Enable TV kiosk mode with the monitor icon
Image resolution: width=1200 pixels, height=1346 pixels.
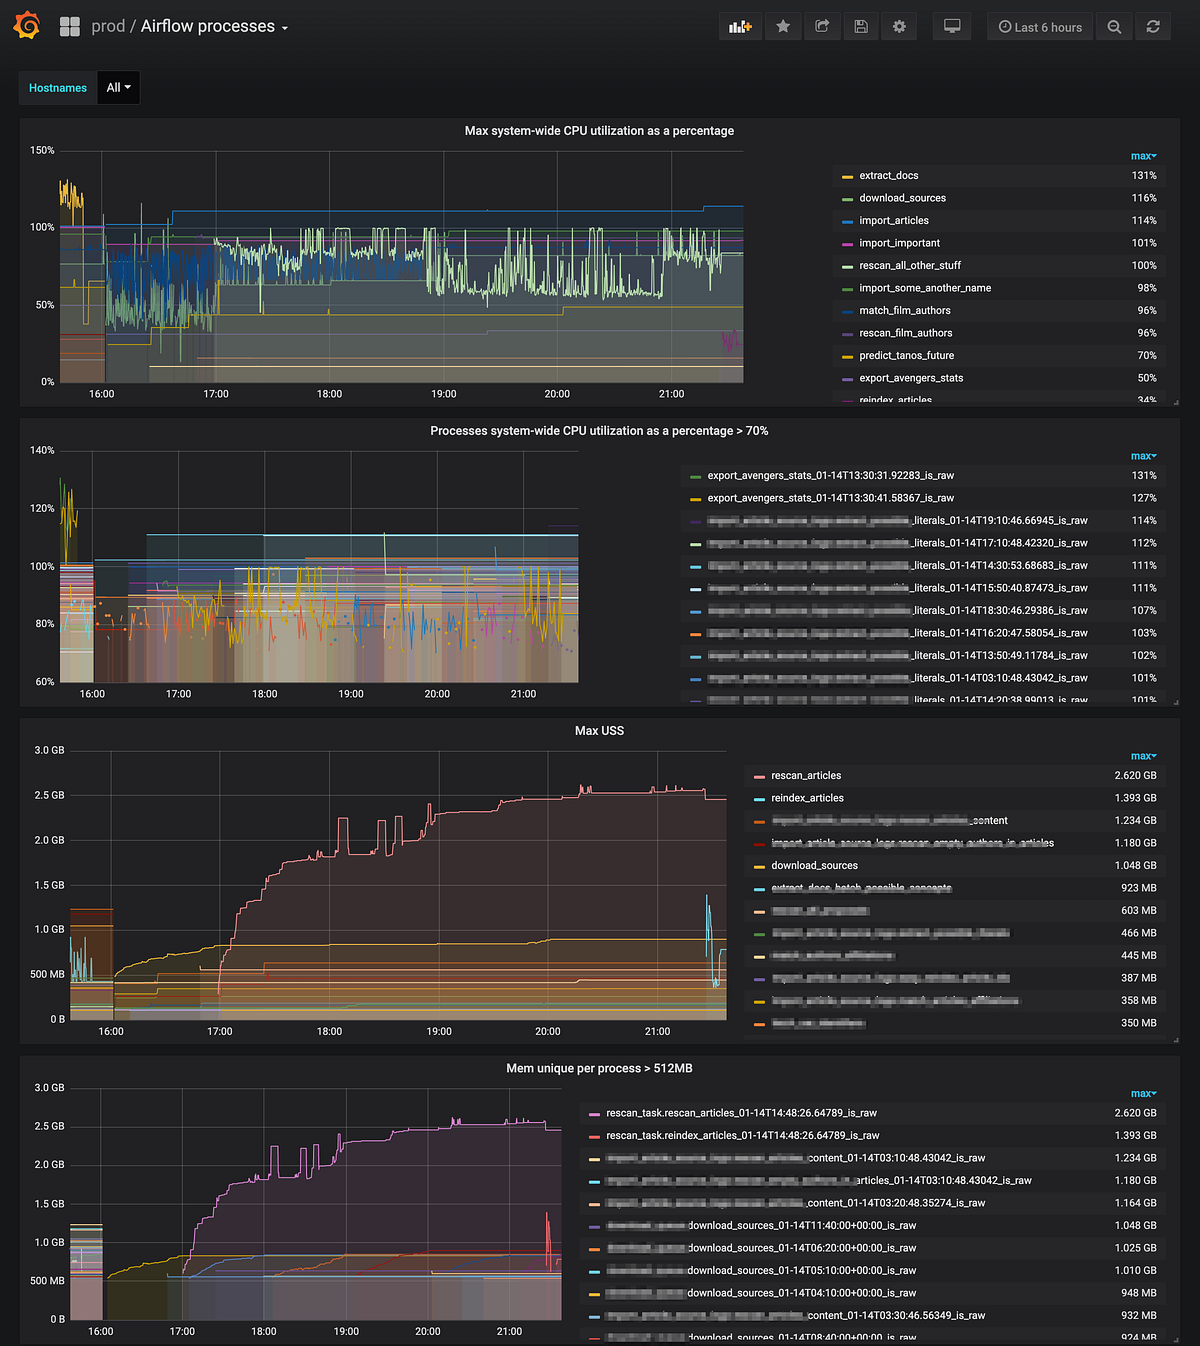point(951,26)
